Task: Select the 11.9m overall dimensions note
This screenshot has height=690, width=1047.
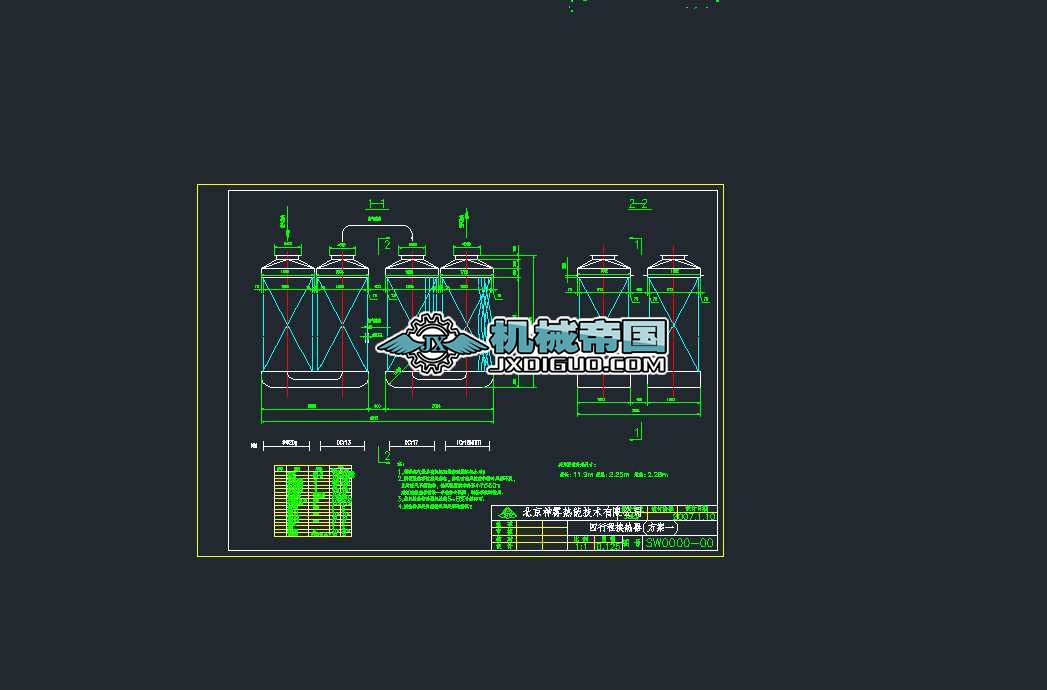Action: click(x=613, y=475)
